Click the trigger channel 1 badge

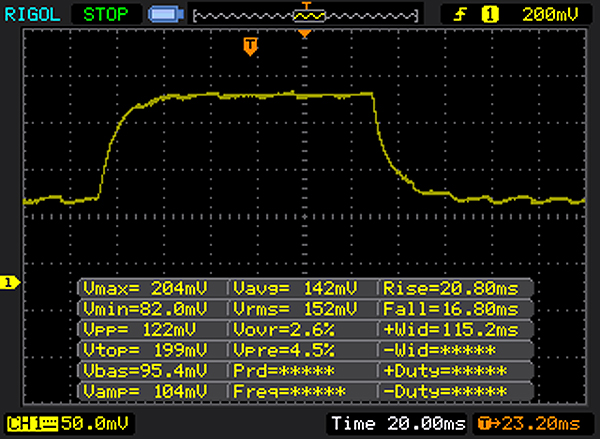(x=490, y=15)
